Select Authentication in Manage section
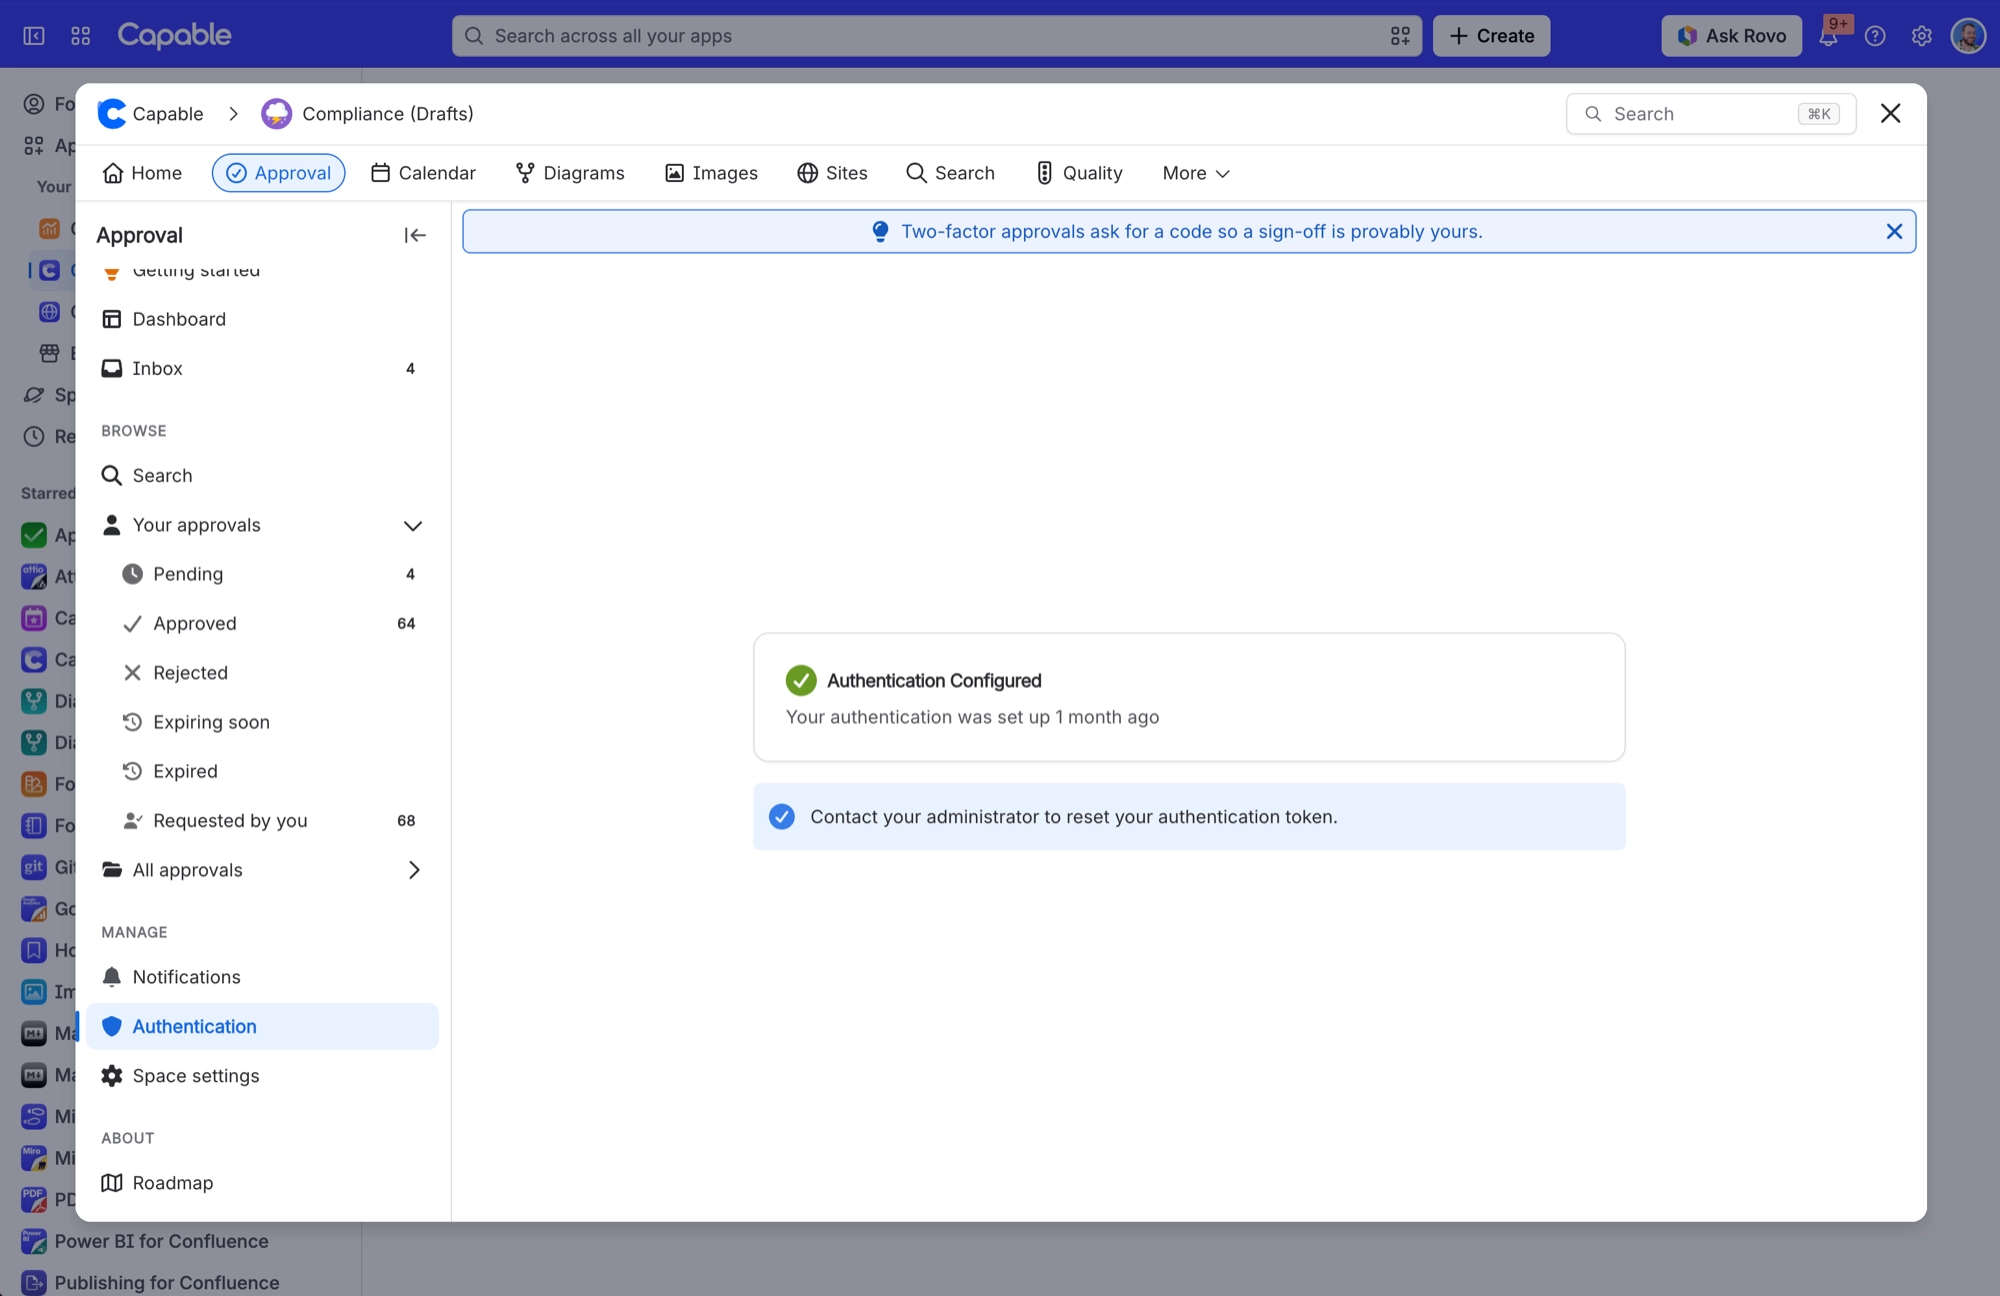Screen dimensions: 2000x1296 point(262,1026)
